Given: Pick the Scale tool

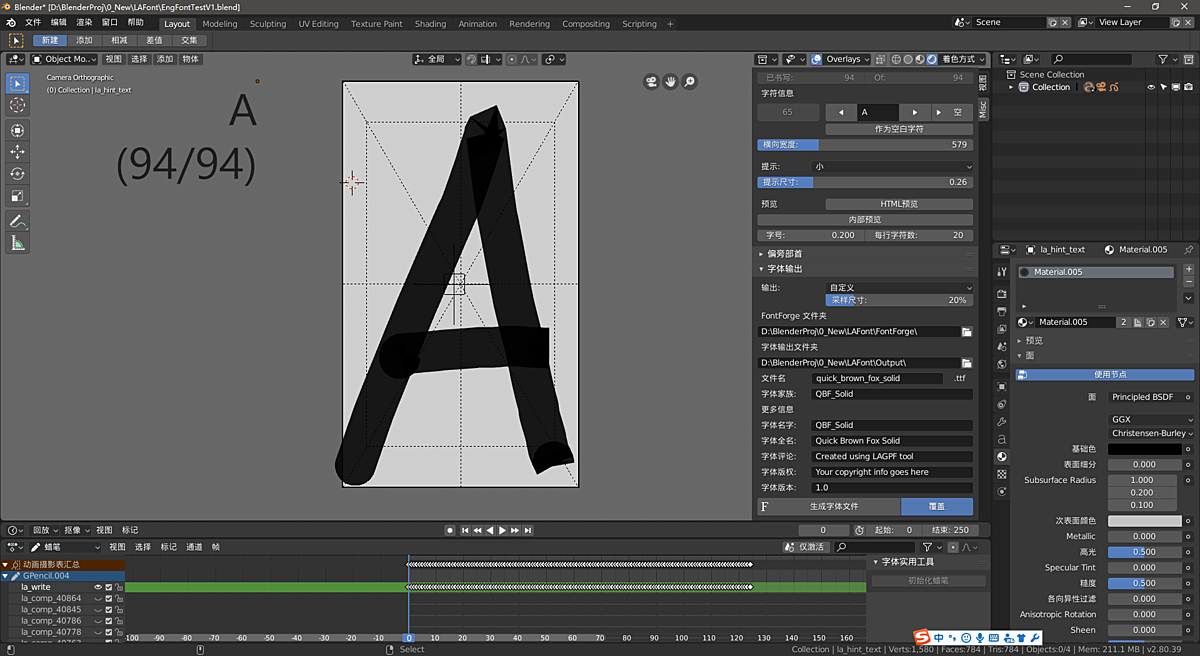Looking at the screenshot, I should [18, 196].
